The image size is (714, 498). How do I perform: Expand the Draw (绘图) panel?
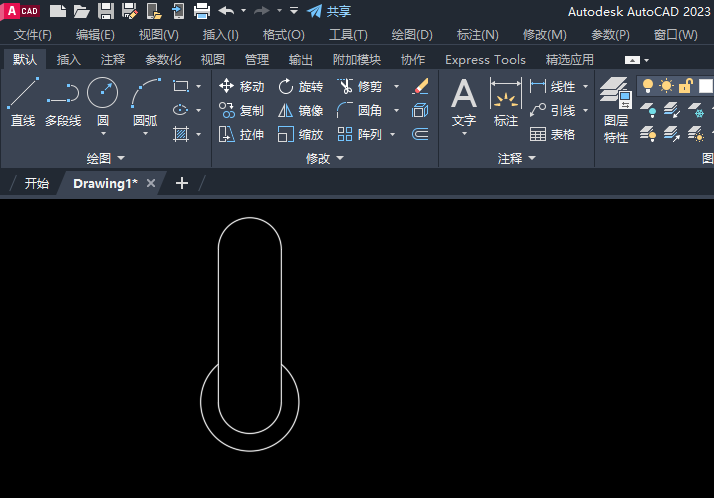105,158
